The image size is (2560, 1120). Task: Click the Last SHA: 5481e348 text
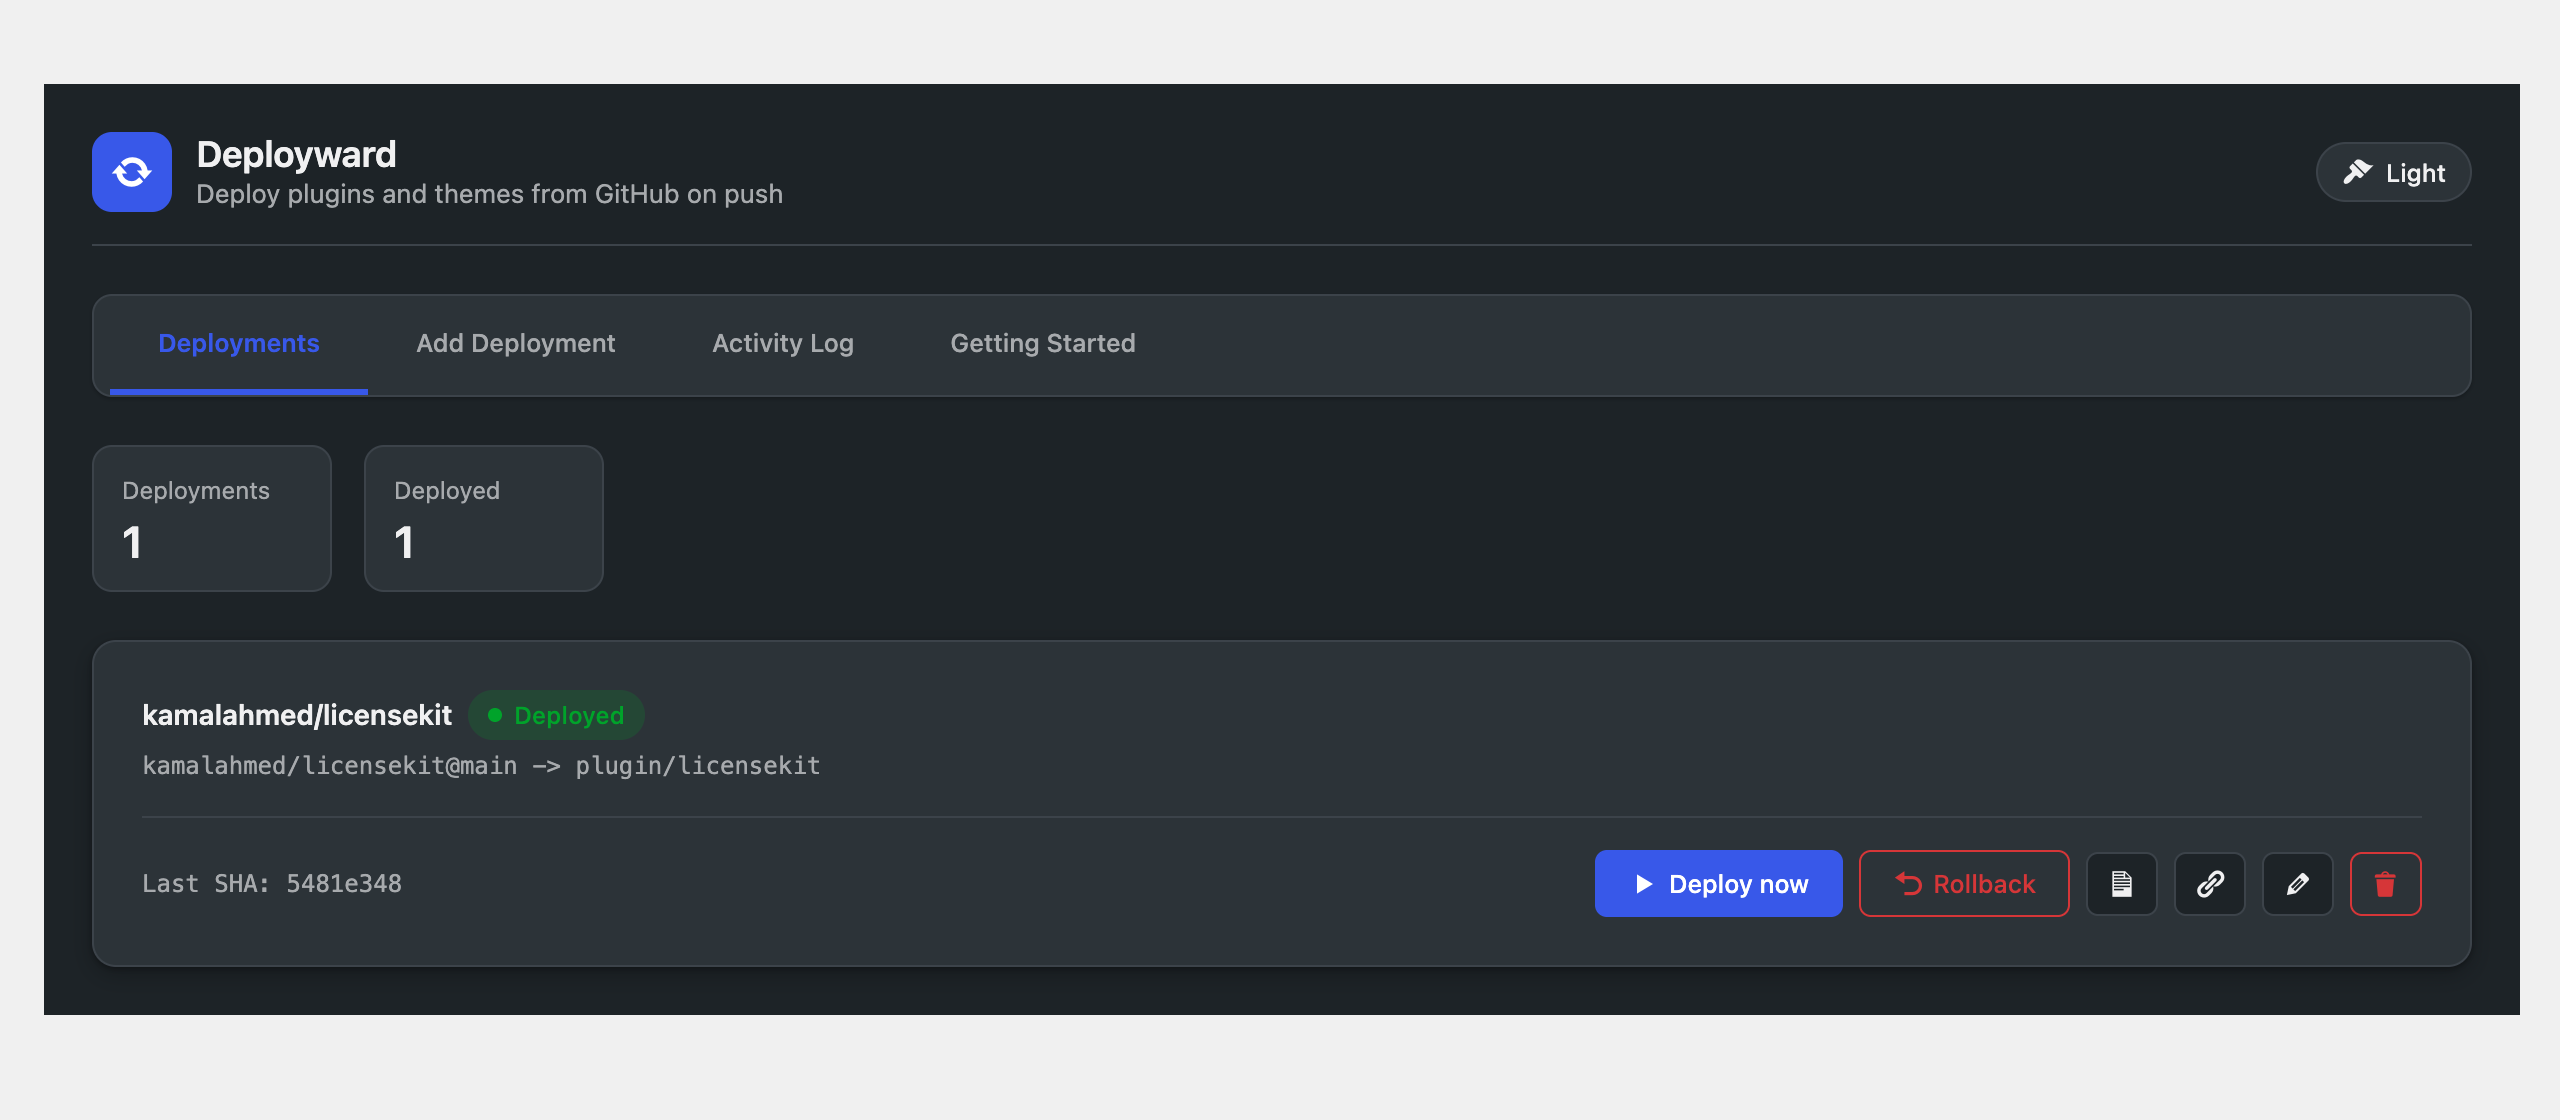pos(272,883)
